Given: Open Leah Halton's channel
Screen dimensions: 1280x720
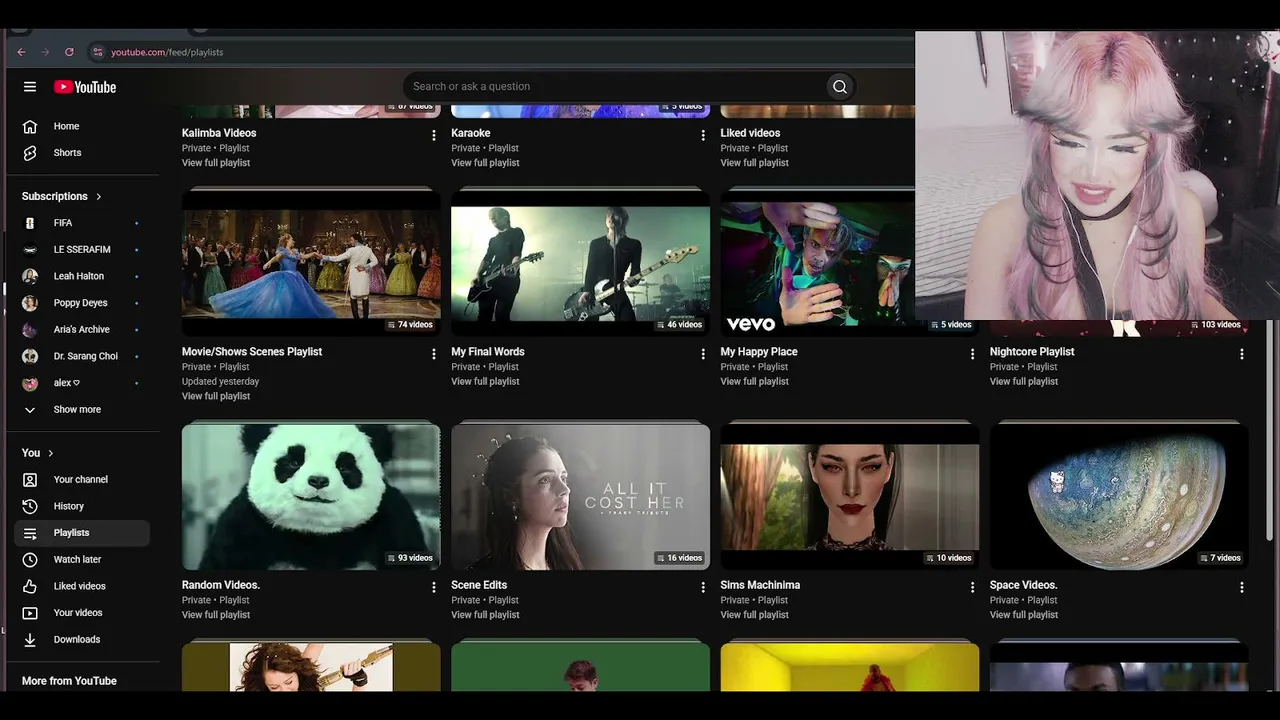Looking at the screenshot, I should [82, 276].
